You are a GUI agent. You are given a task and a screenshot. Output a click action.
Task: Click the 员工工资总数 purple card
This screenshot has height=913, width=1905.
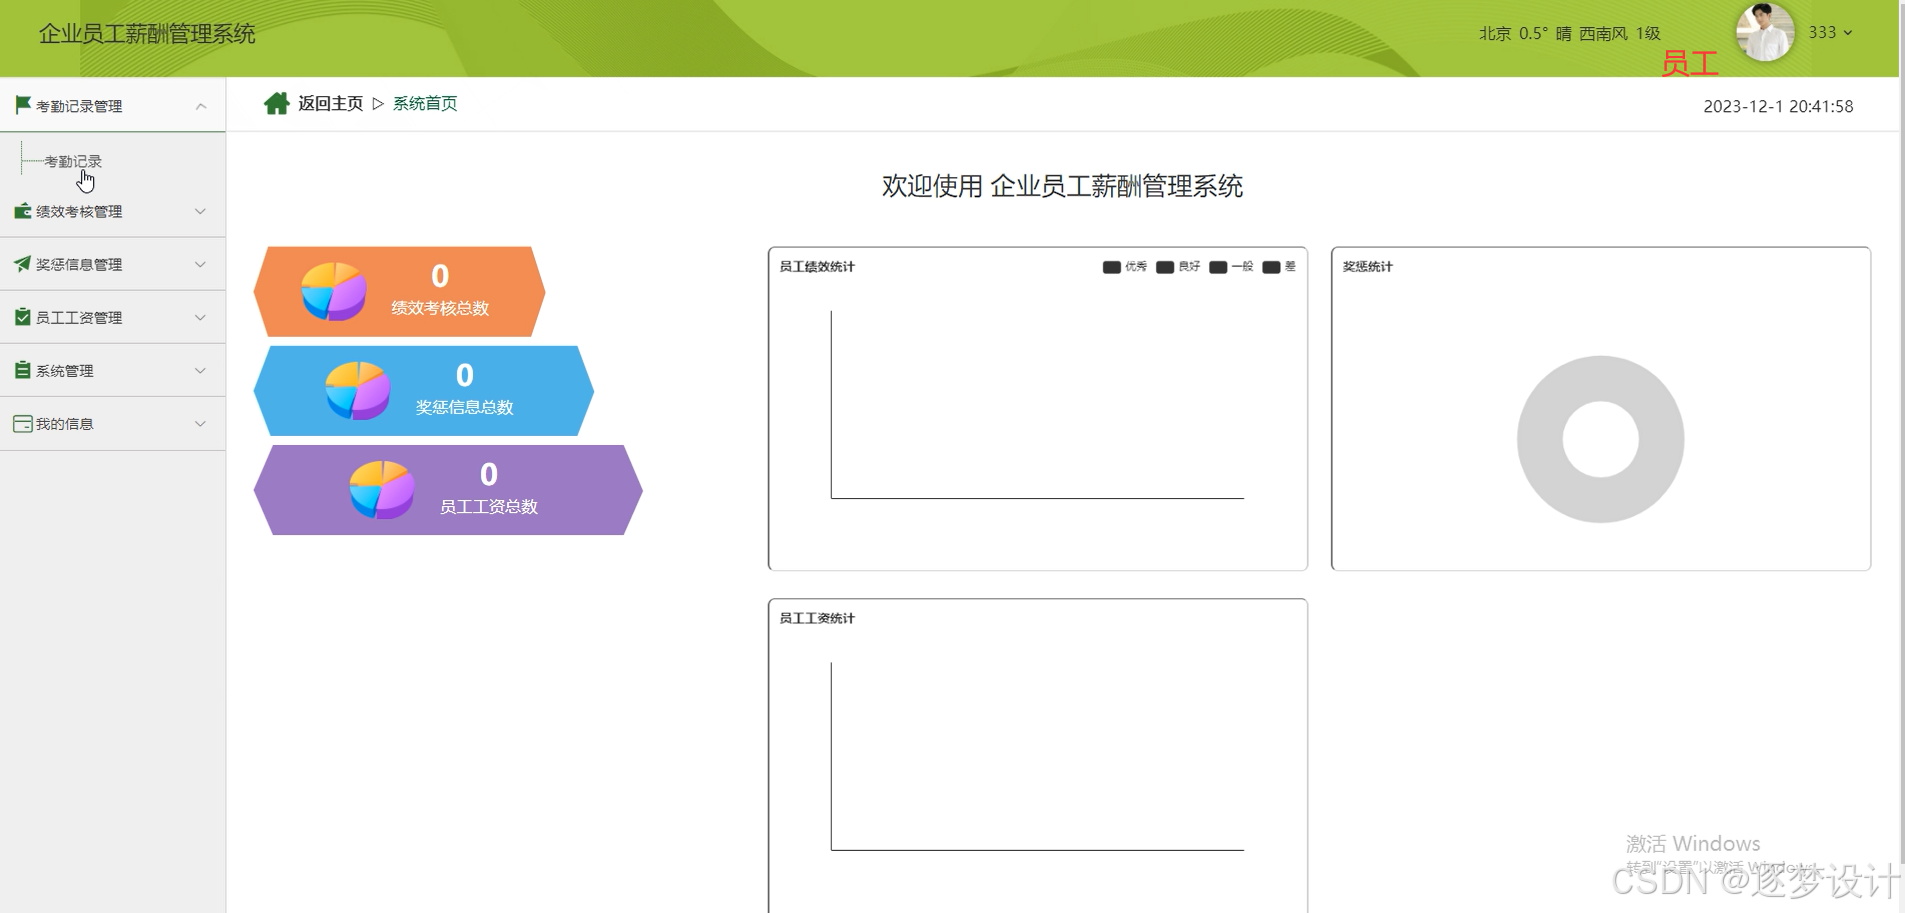pyautogui.click(x=448, y=489)
